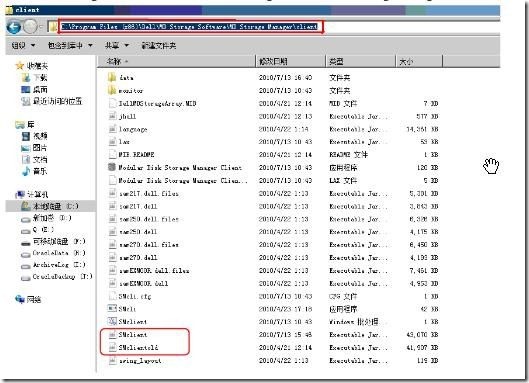Click the greyed Forward arrow button
The height and width of the screenshot is (383, 529).
click(30, 27)
